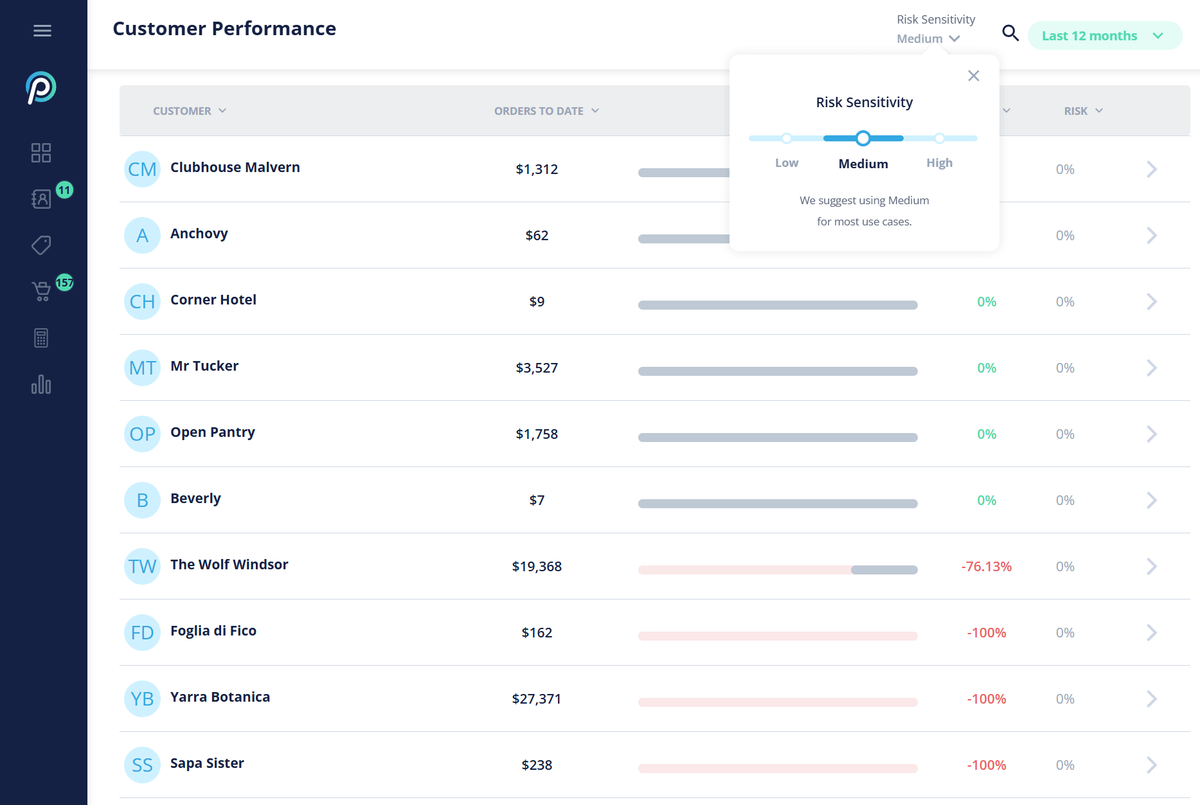Open Sapa Sister row arrow
Image resolution: width=1200 pixels, height=805 pixels.
(x=1152, y=765)
